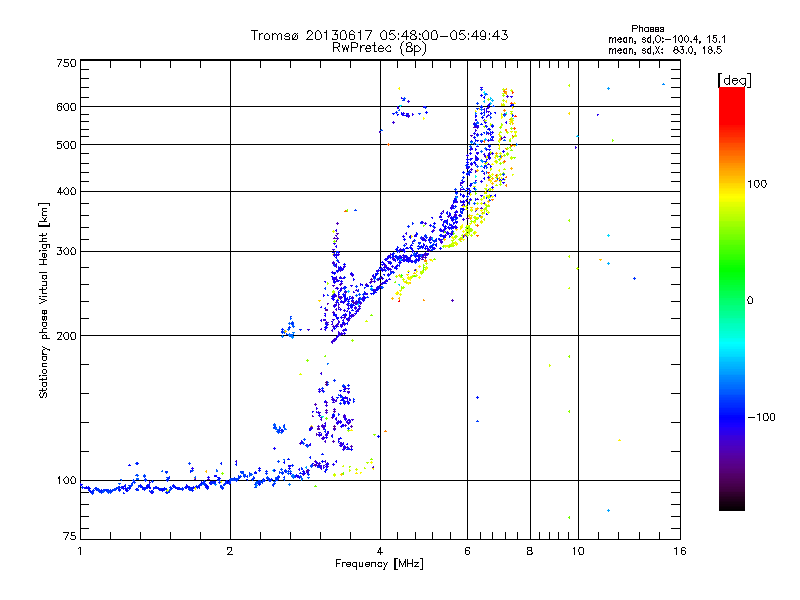Select the colorbar tick label "0"
800x600 pixels.
pyautogui.click(x=750, y=301)
